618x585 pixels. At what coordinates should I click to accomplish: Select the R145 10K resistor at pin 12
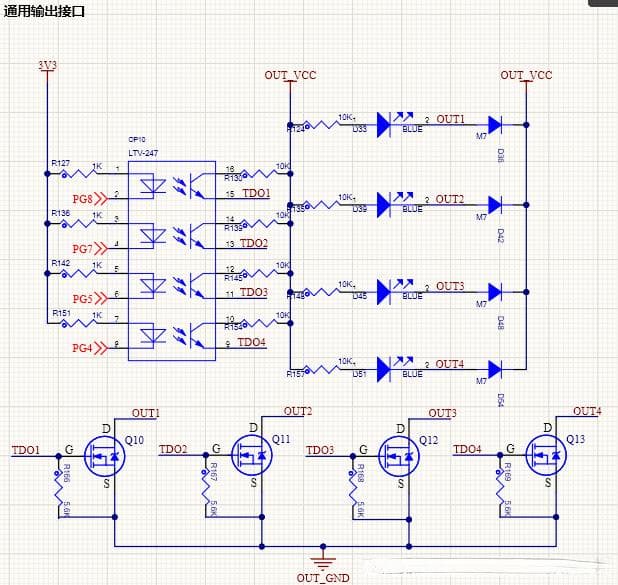tap(259, 273)
